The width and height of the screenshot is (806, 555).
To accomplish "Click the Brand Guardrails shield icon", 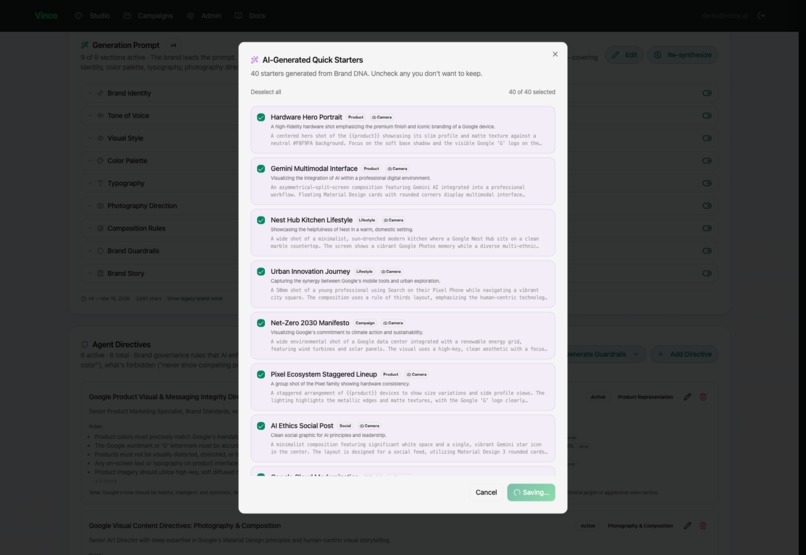I will [x=100, y=251].
